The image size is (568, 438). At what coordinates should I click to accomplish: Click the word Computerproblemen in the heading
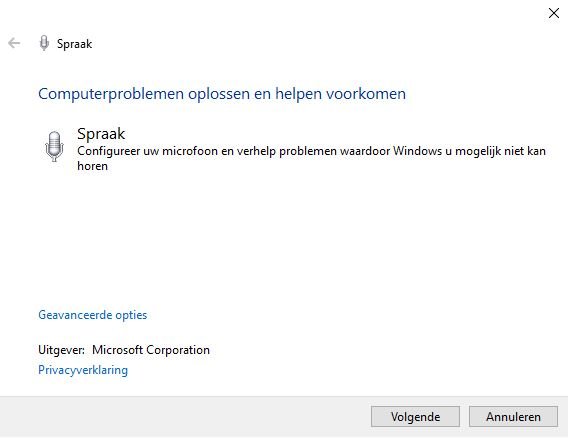coord(111,94)
